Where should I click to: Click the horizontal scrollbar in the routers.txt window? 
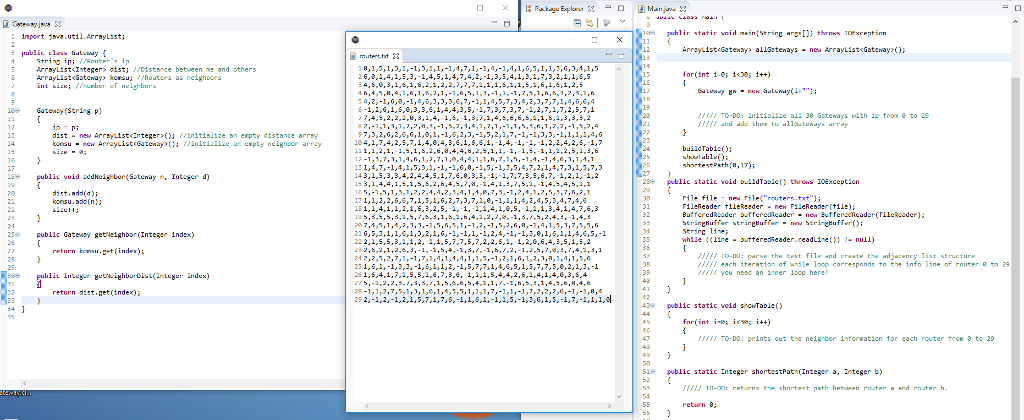[x=488, y=406]
